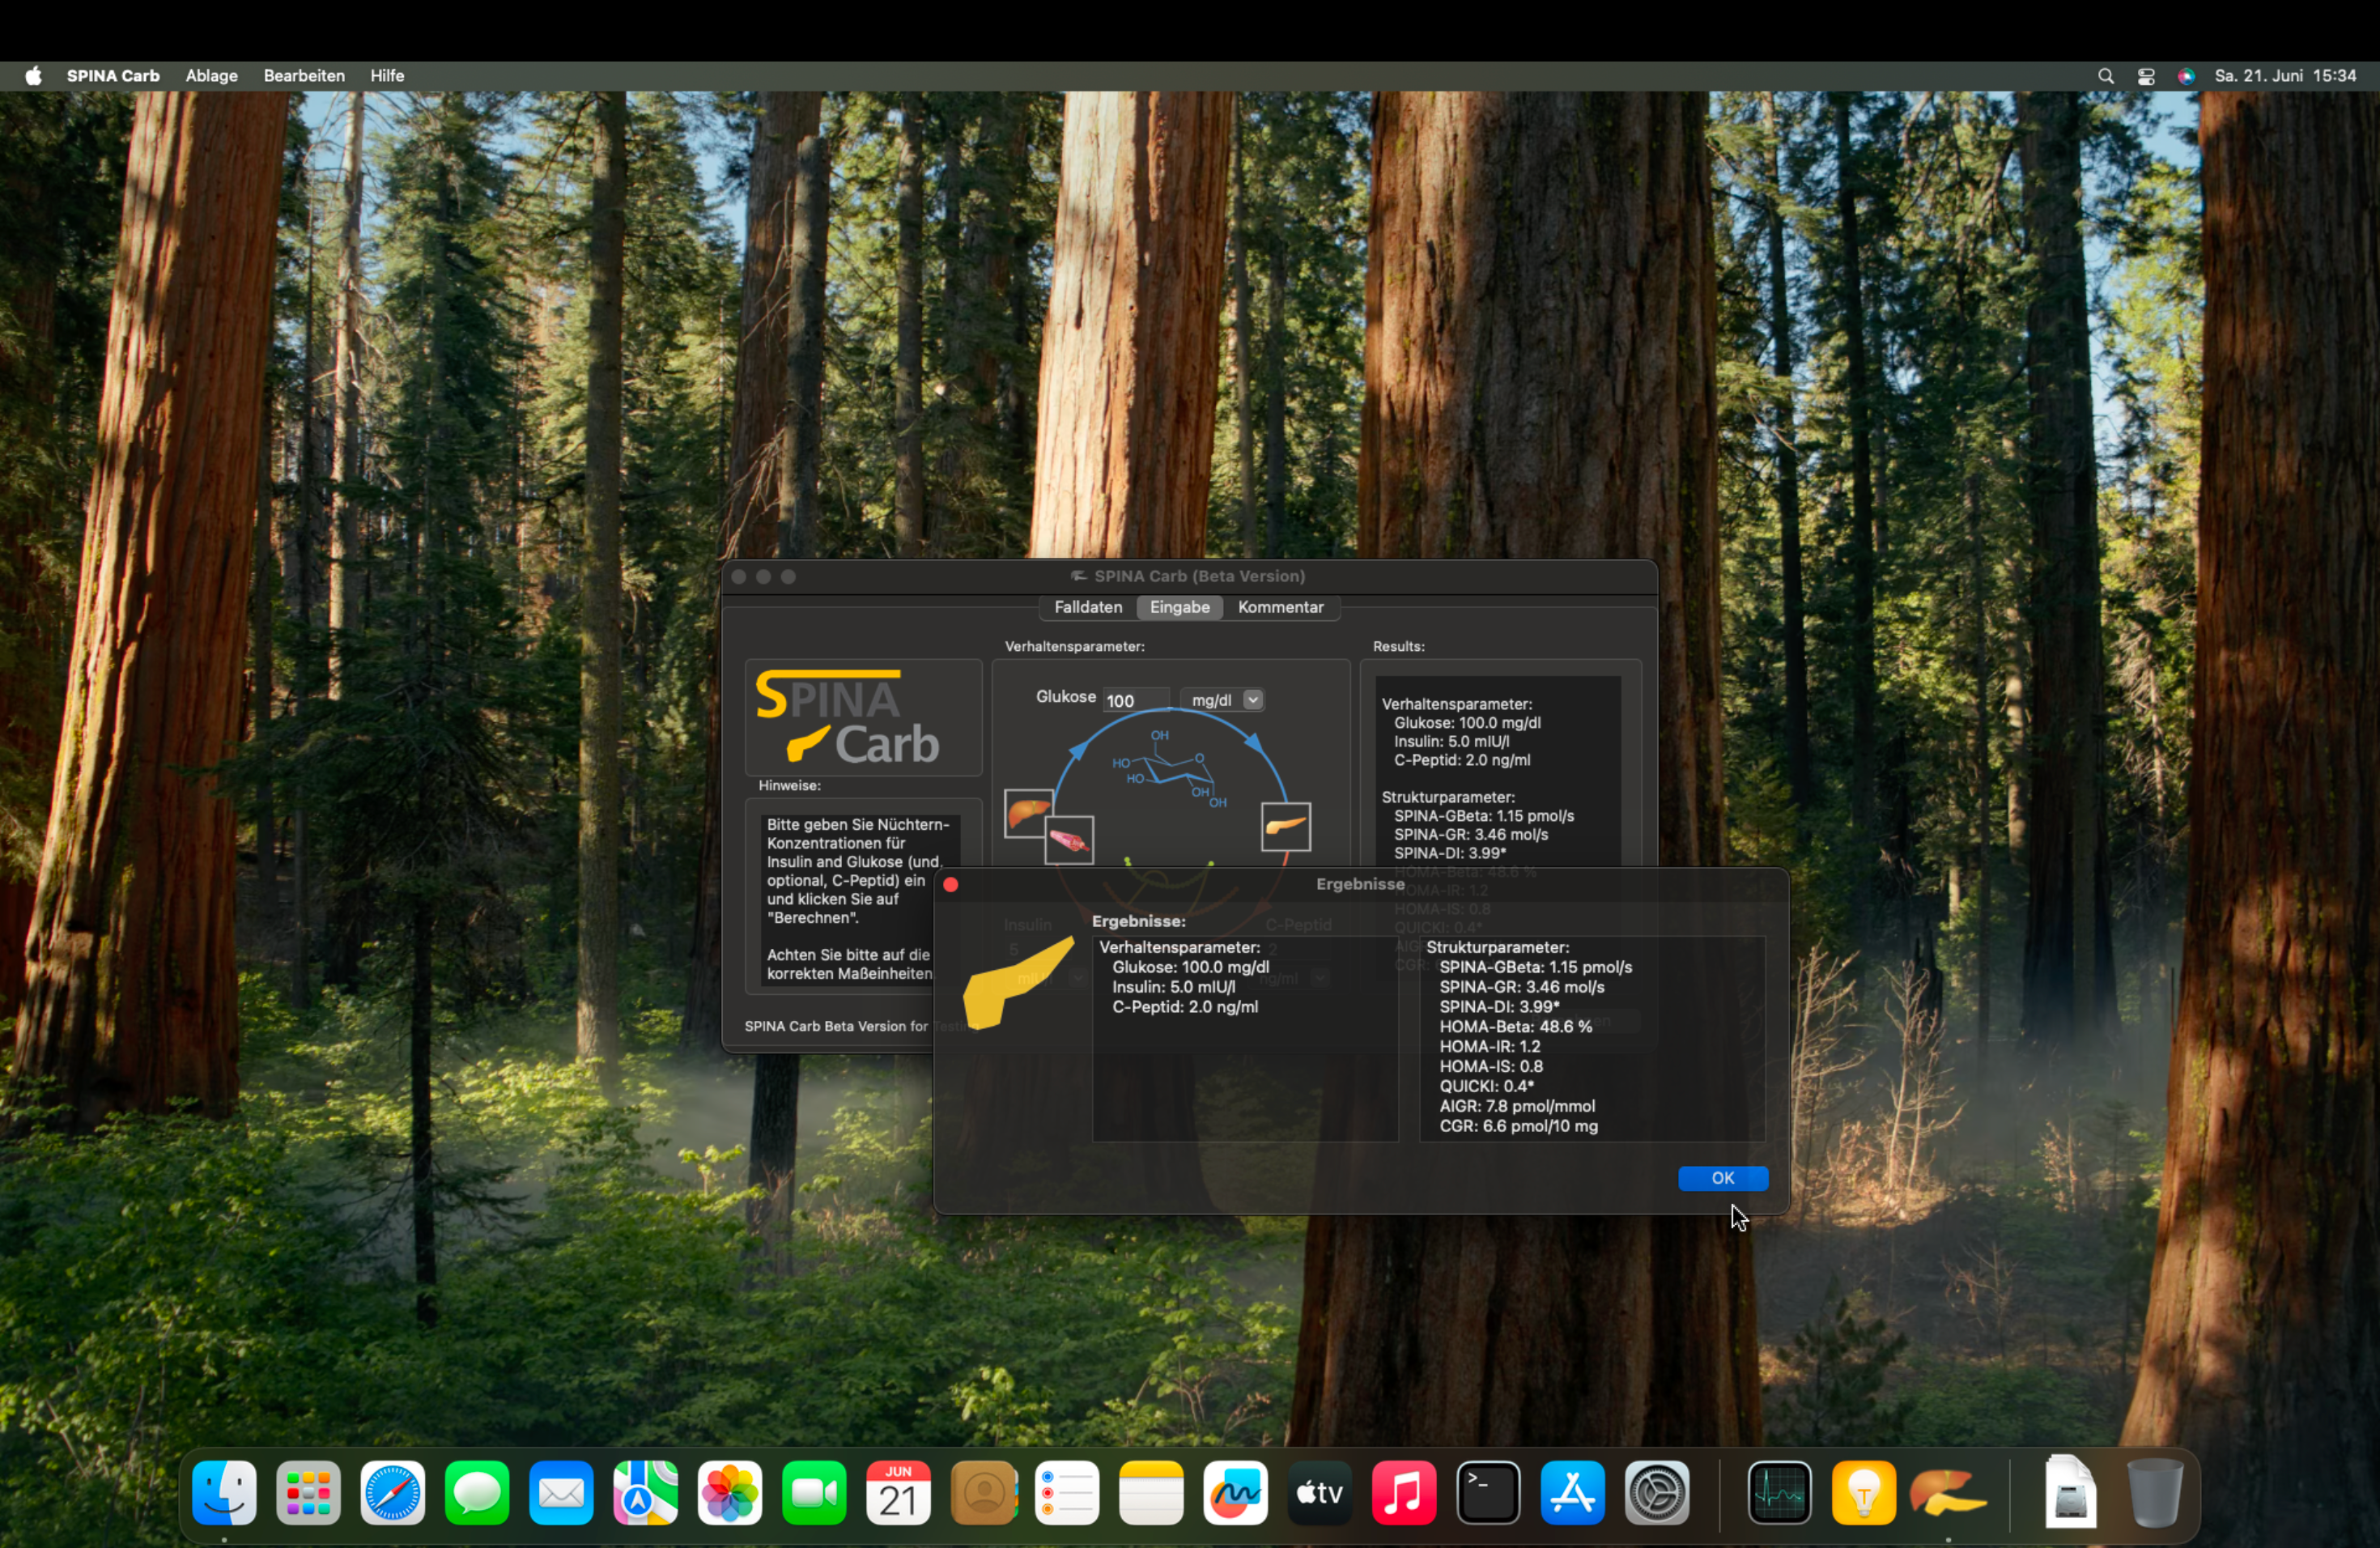Open Reminders from the Dock
Screen dimensions: 2380x1548
click(x=1067, y=1493)
